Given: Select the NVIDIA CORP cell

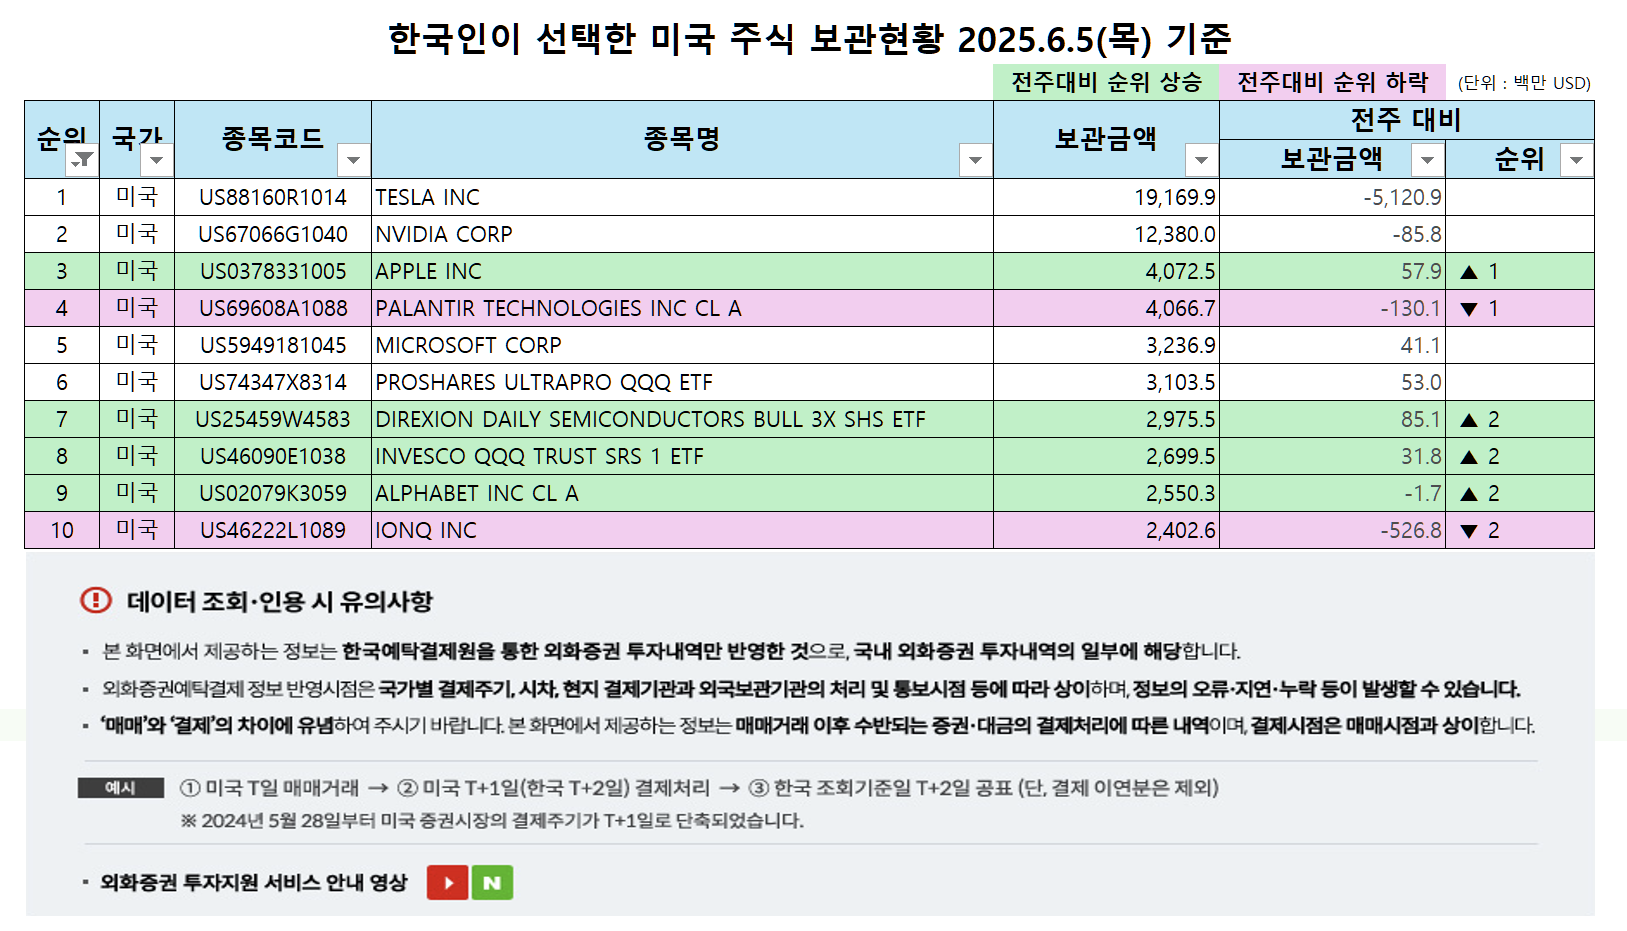Looking at the screenshot, I should point(682,234).
